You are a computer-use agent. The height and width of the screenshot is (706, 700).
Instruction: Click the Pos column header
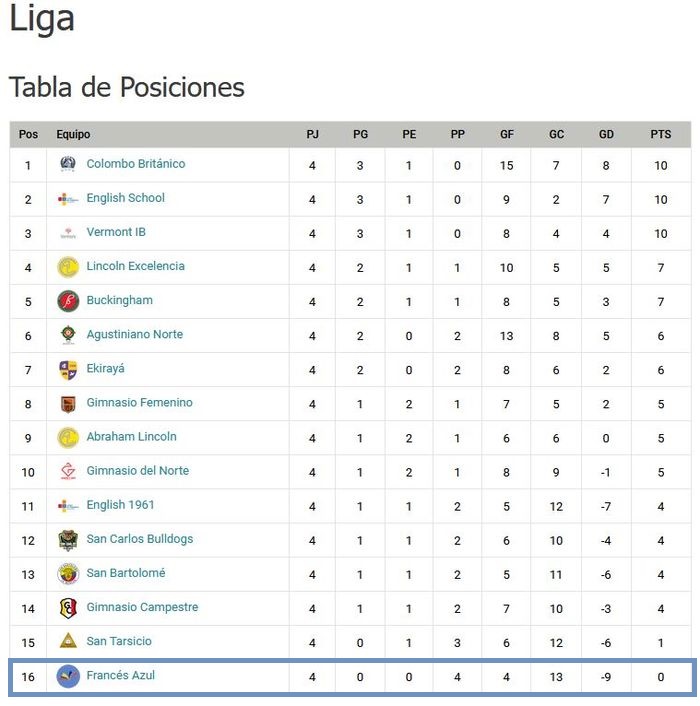[x=28, y=135]
